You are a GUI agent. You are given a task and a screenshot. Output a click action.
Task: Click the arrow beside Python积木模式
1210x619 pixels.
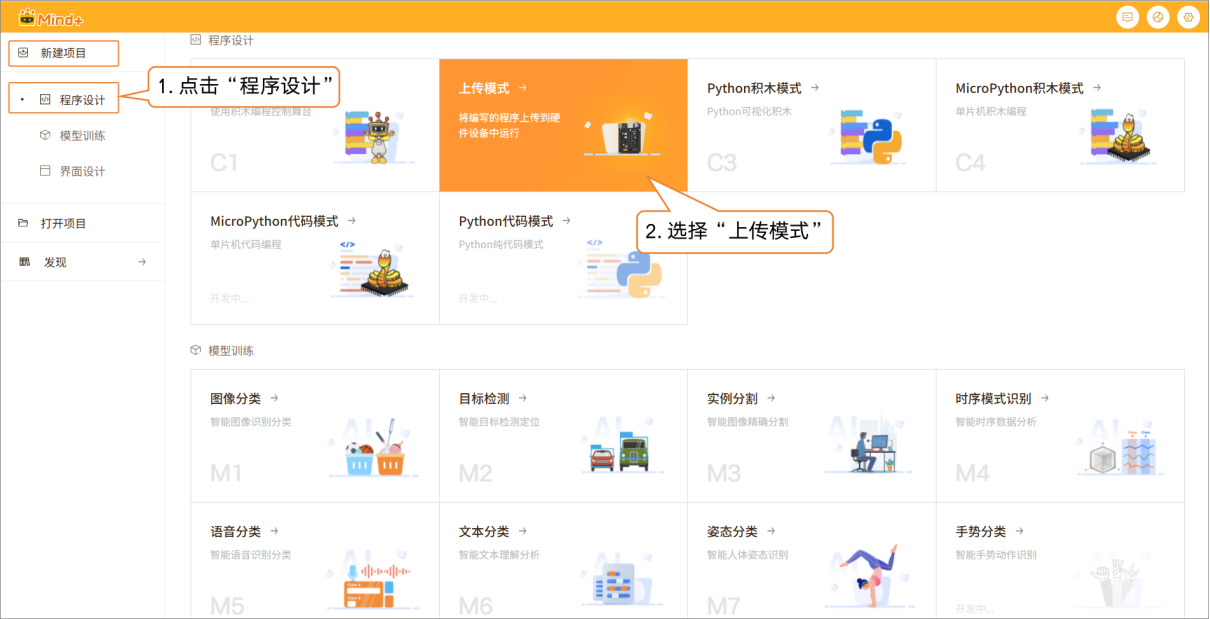click(x=815, y=88)
